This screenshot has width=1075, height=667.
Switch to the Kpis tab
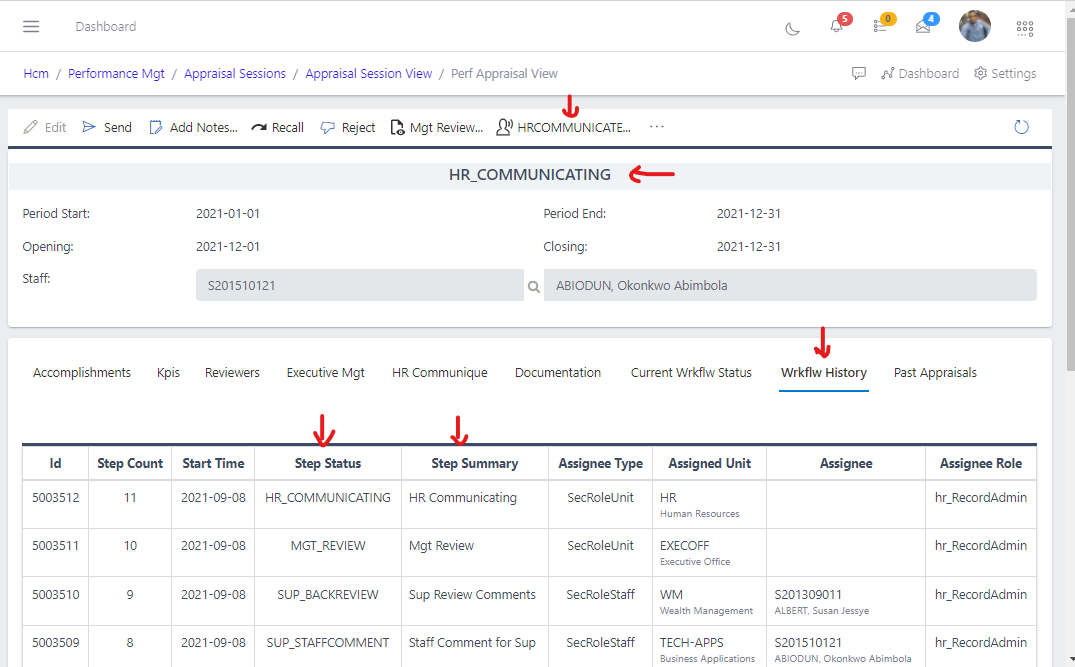tap(168, 373)
